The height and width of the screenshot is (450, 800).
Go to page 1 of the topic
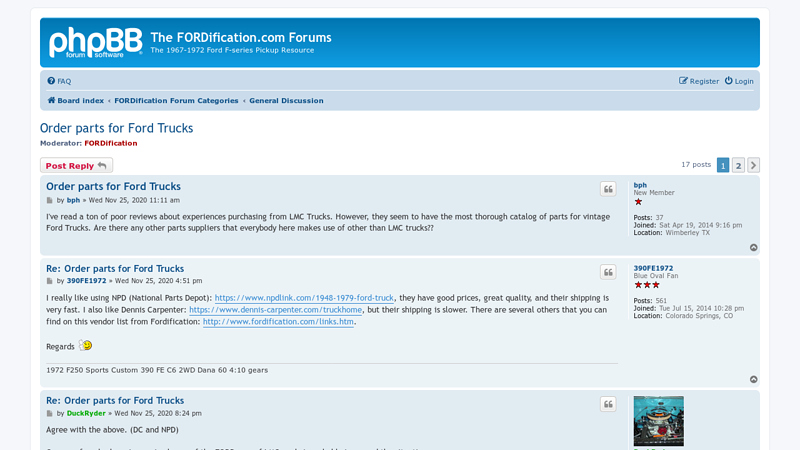pos(722,165)
